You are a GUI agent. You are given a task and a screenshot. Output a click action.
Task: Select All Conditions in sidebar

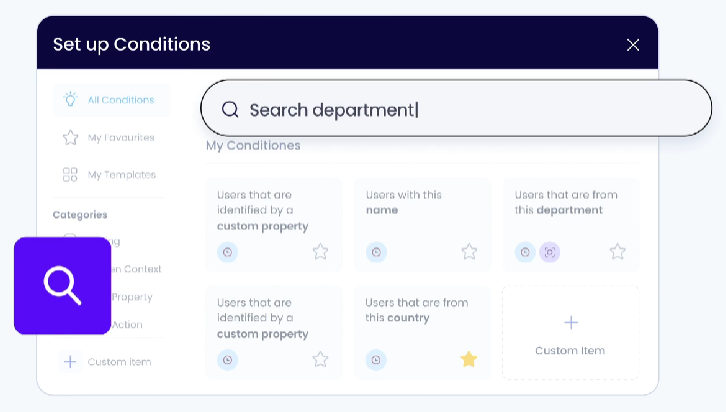click(x=111, y=100)
